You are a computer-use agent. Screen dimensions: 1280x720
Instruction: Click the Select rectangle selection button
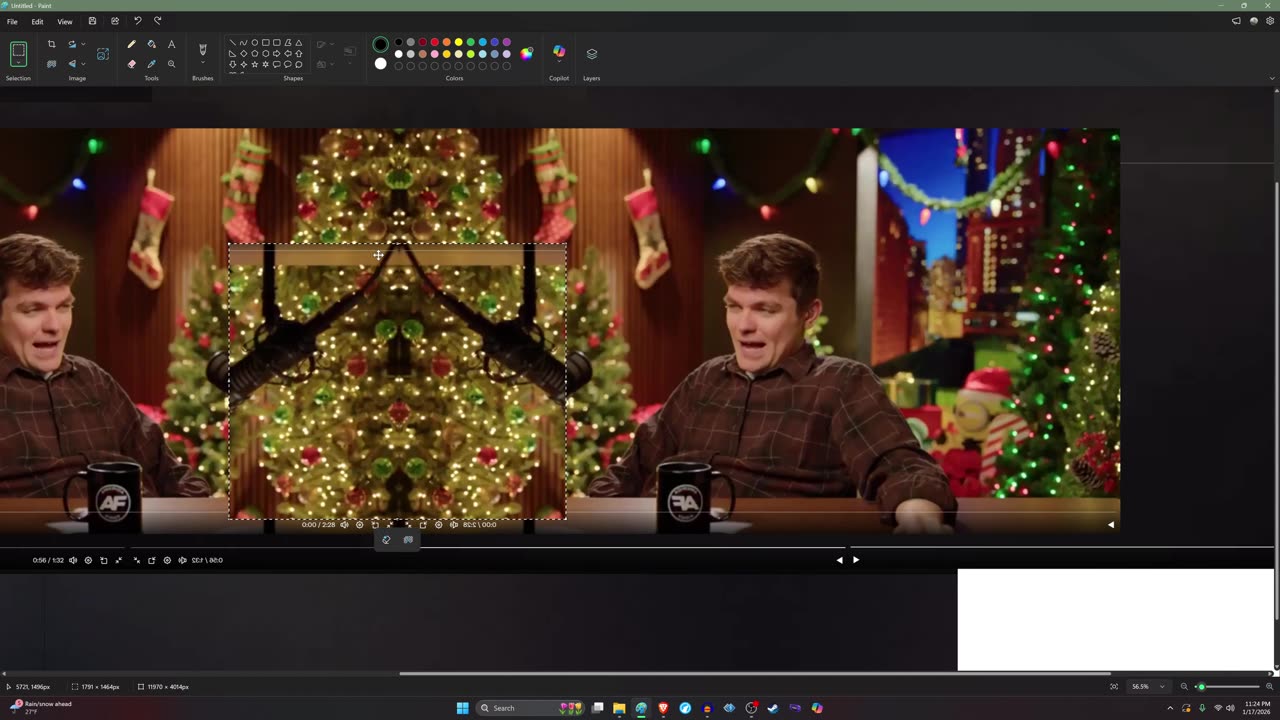point(18,53)
